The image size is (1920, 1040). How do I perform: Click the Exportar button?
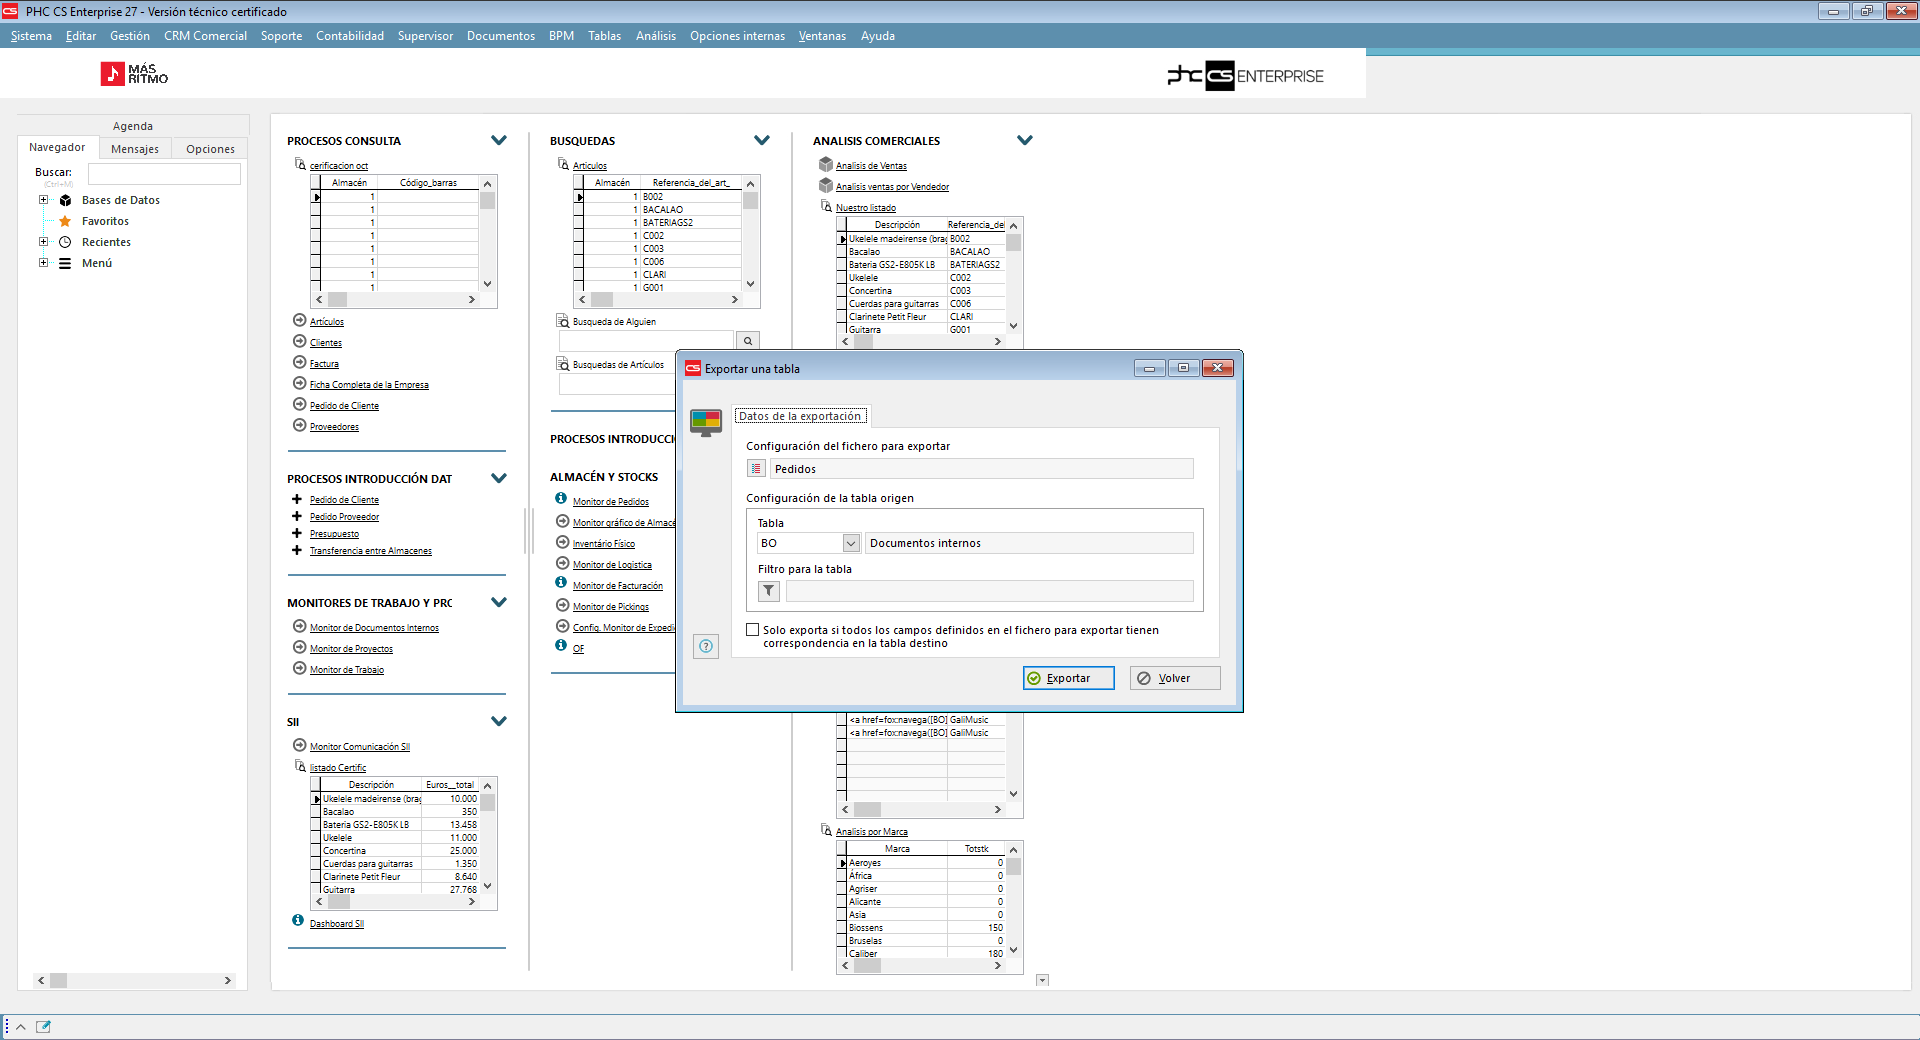[x=1068, y=678]
